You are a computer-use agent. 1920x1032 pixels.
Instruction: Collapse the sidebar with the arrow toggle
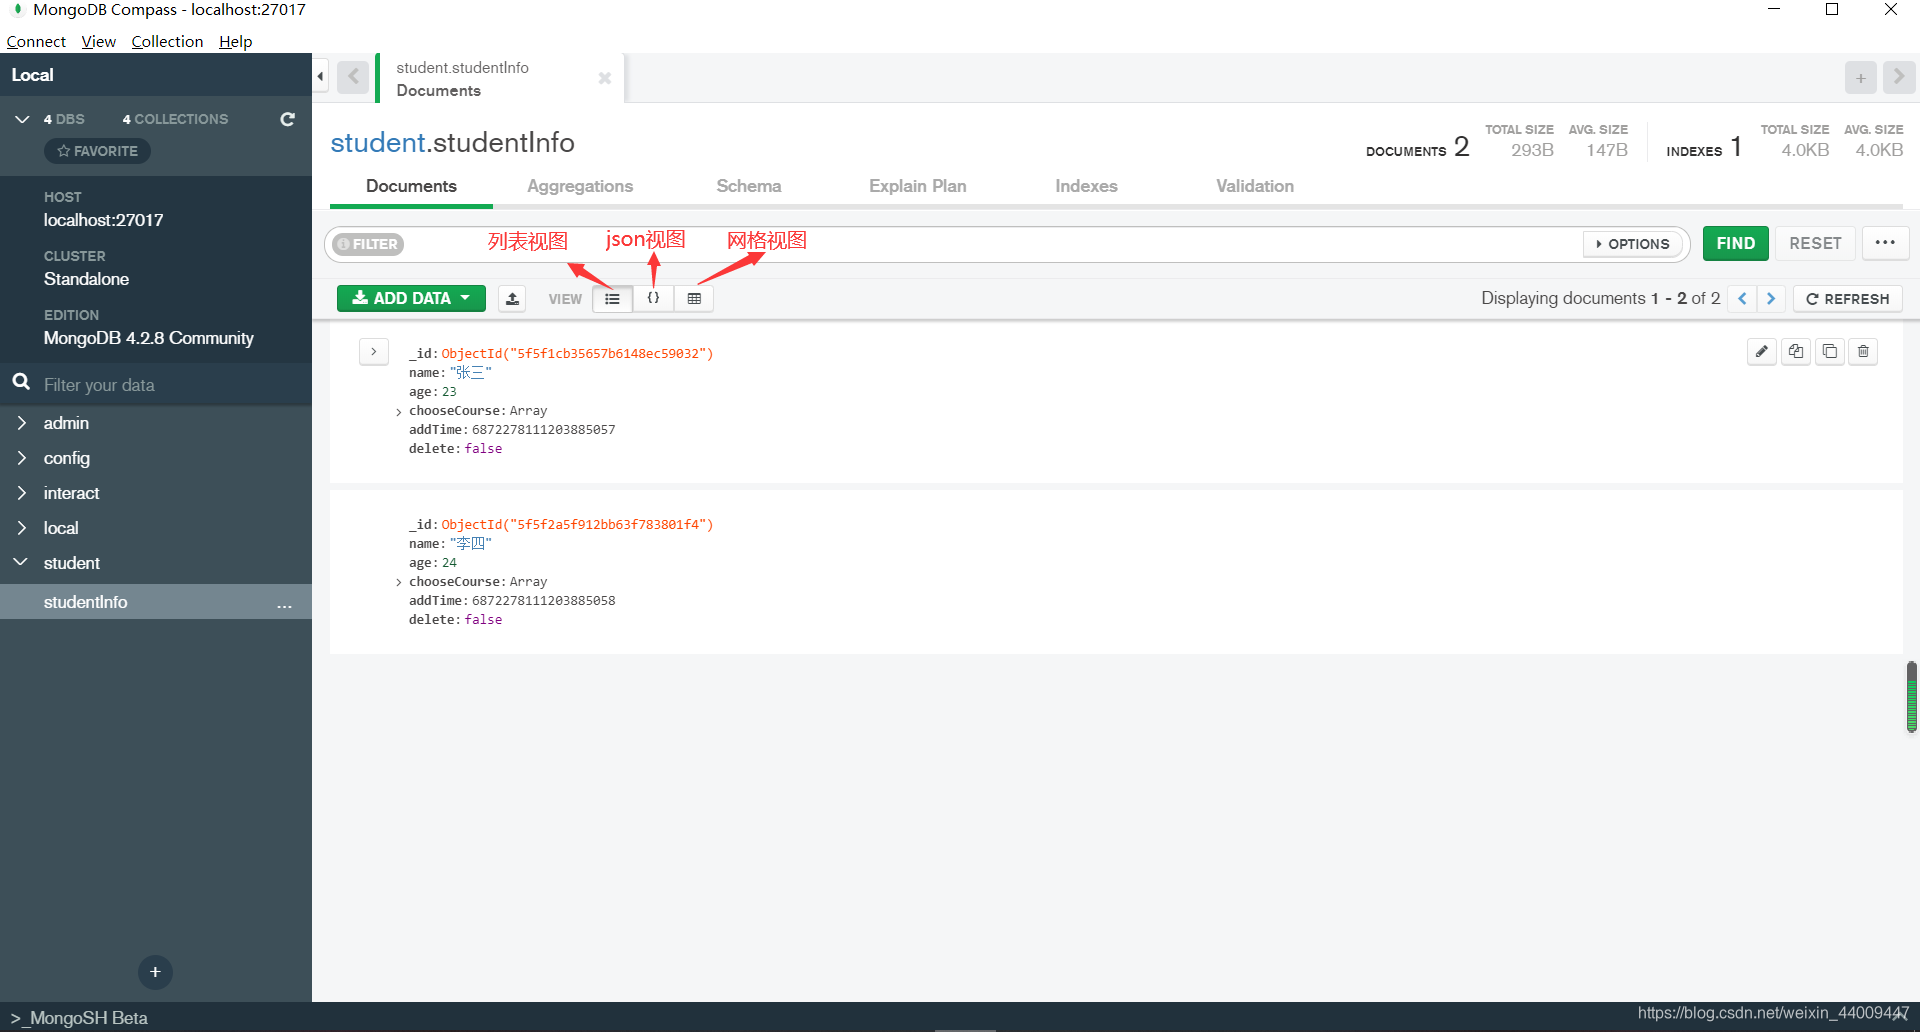point(320,76)
